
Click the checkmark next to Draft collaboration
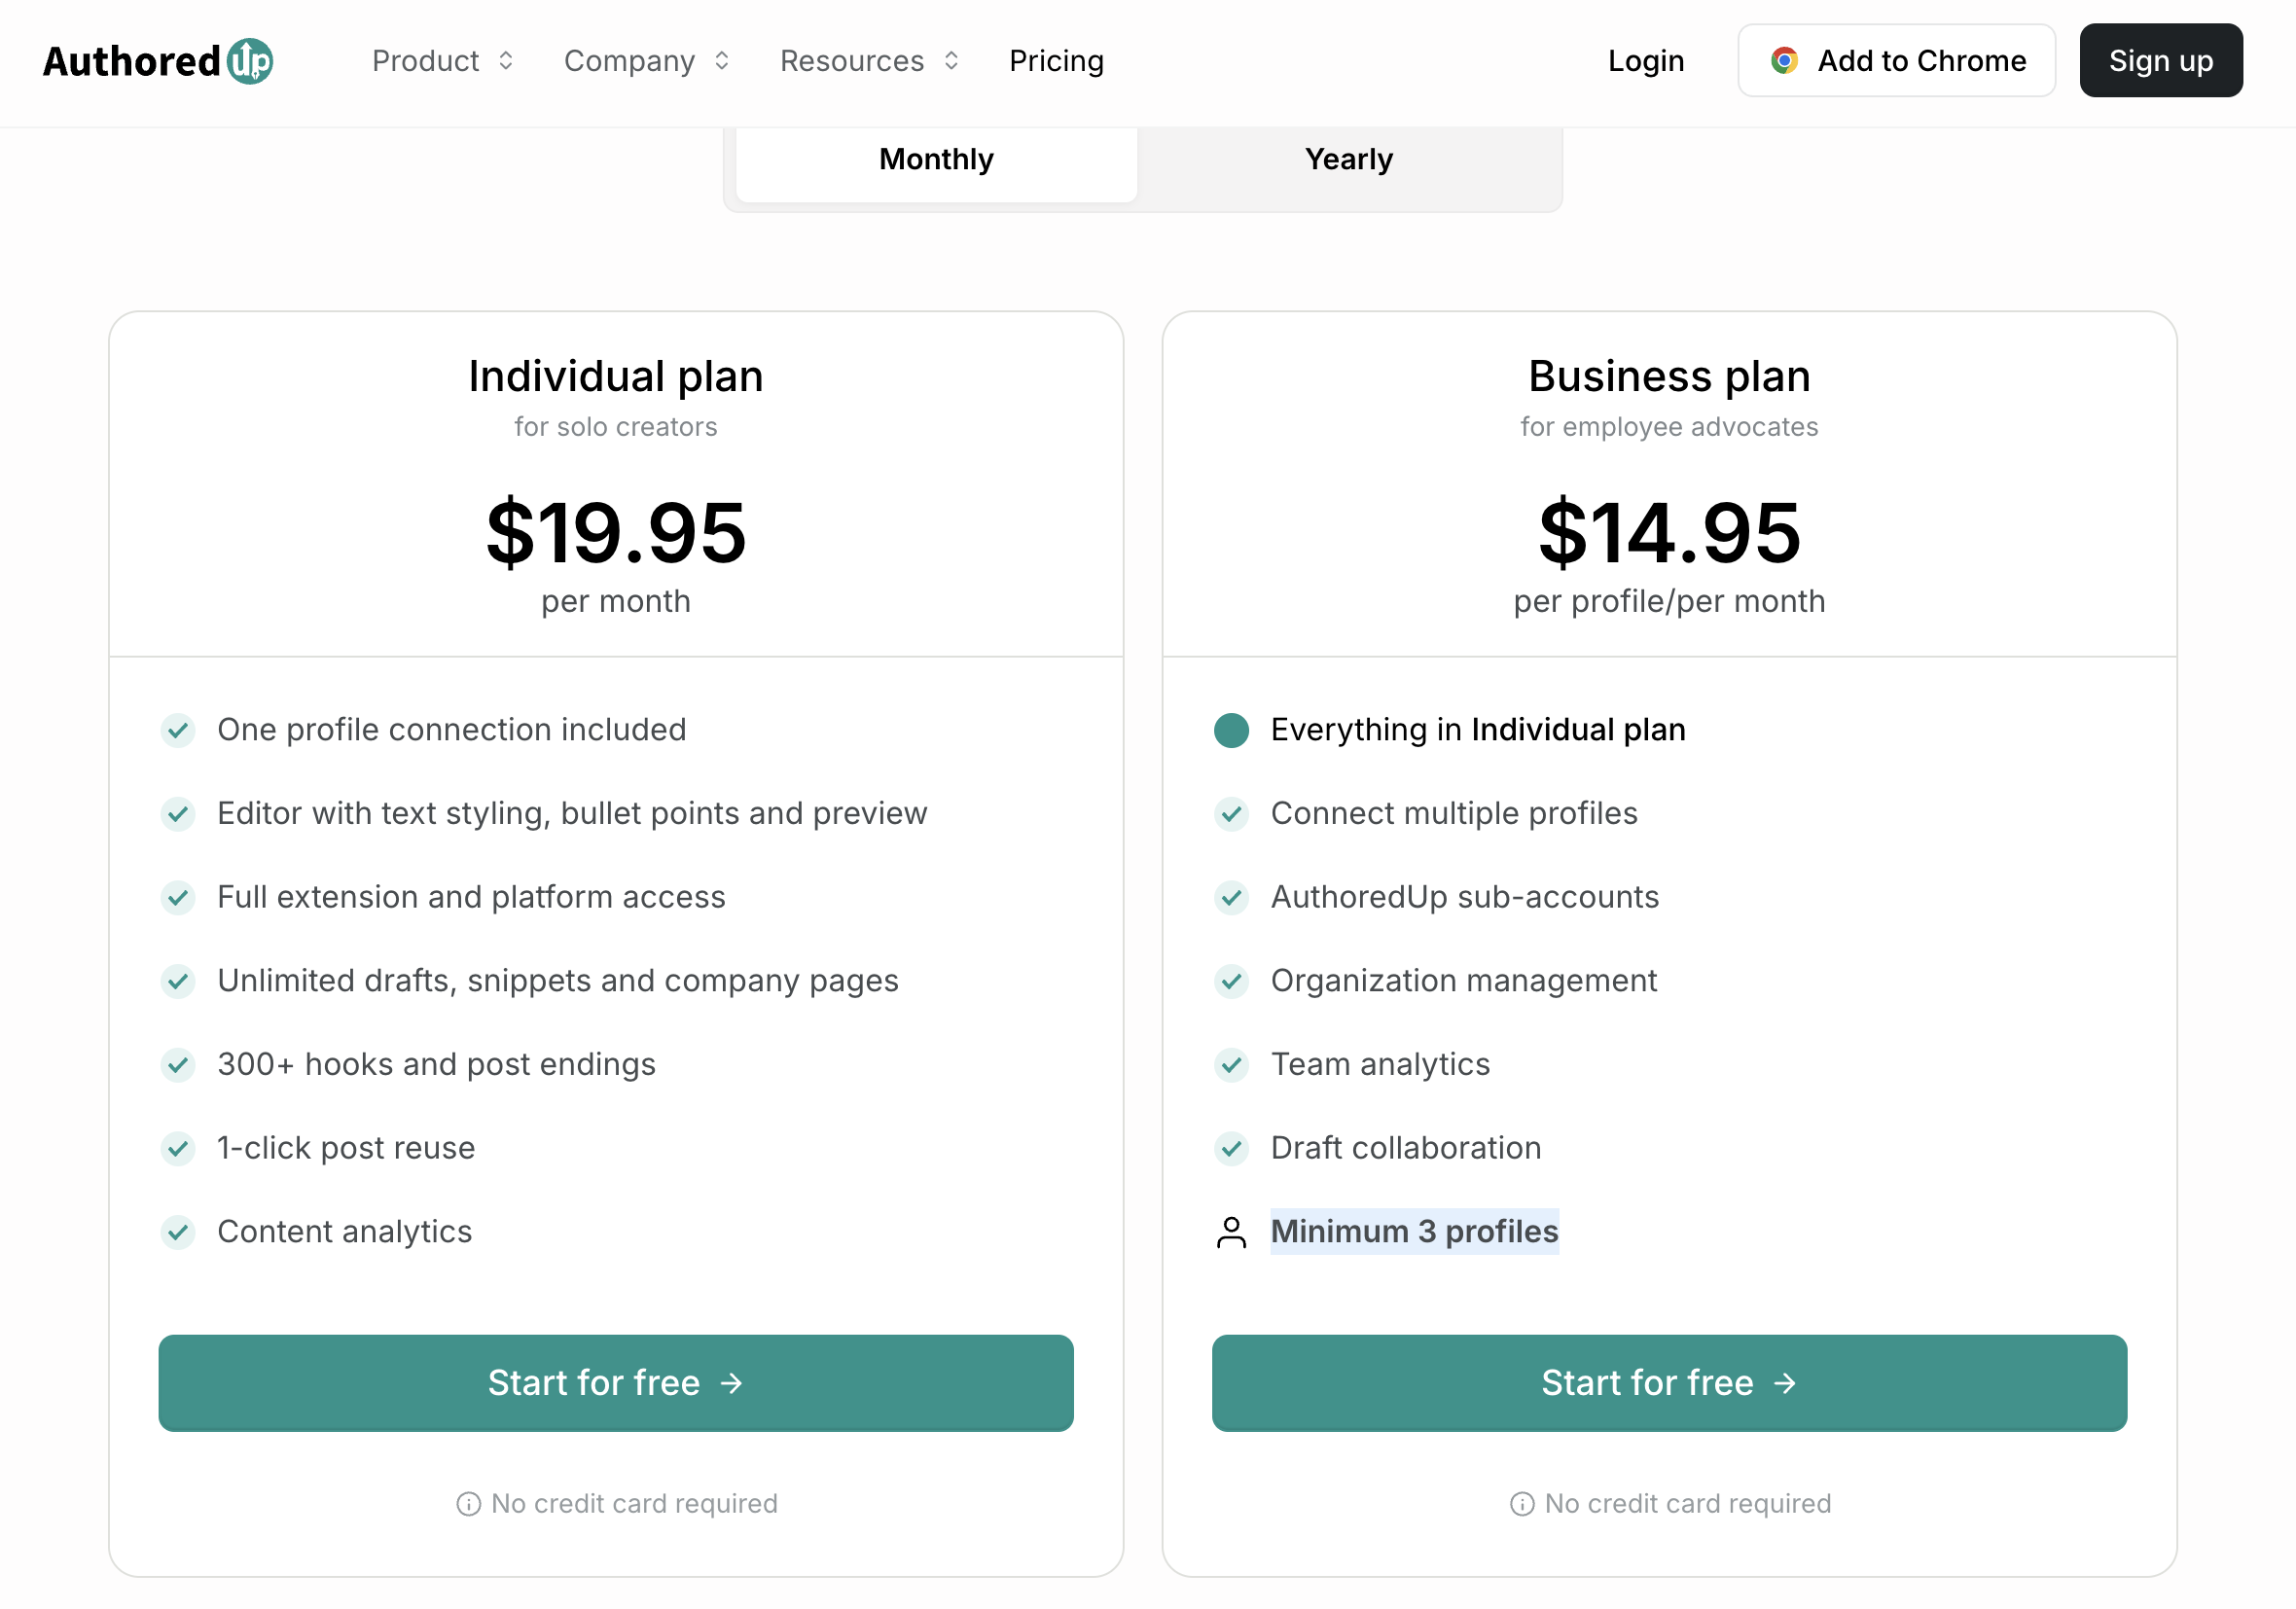pyautogui.click(x=1231, y=1148)
